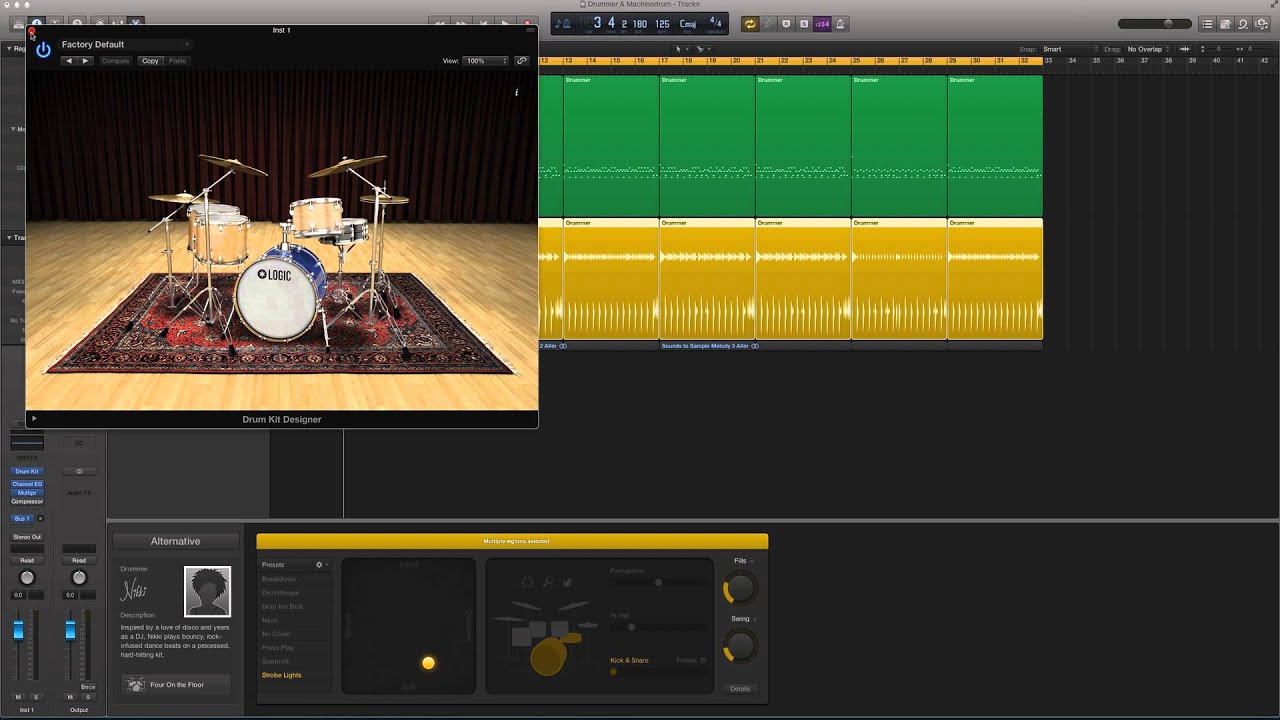1280x720 pixels.
Task: Open the Presets gear action menu
Action: pos(321,565)
